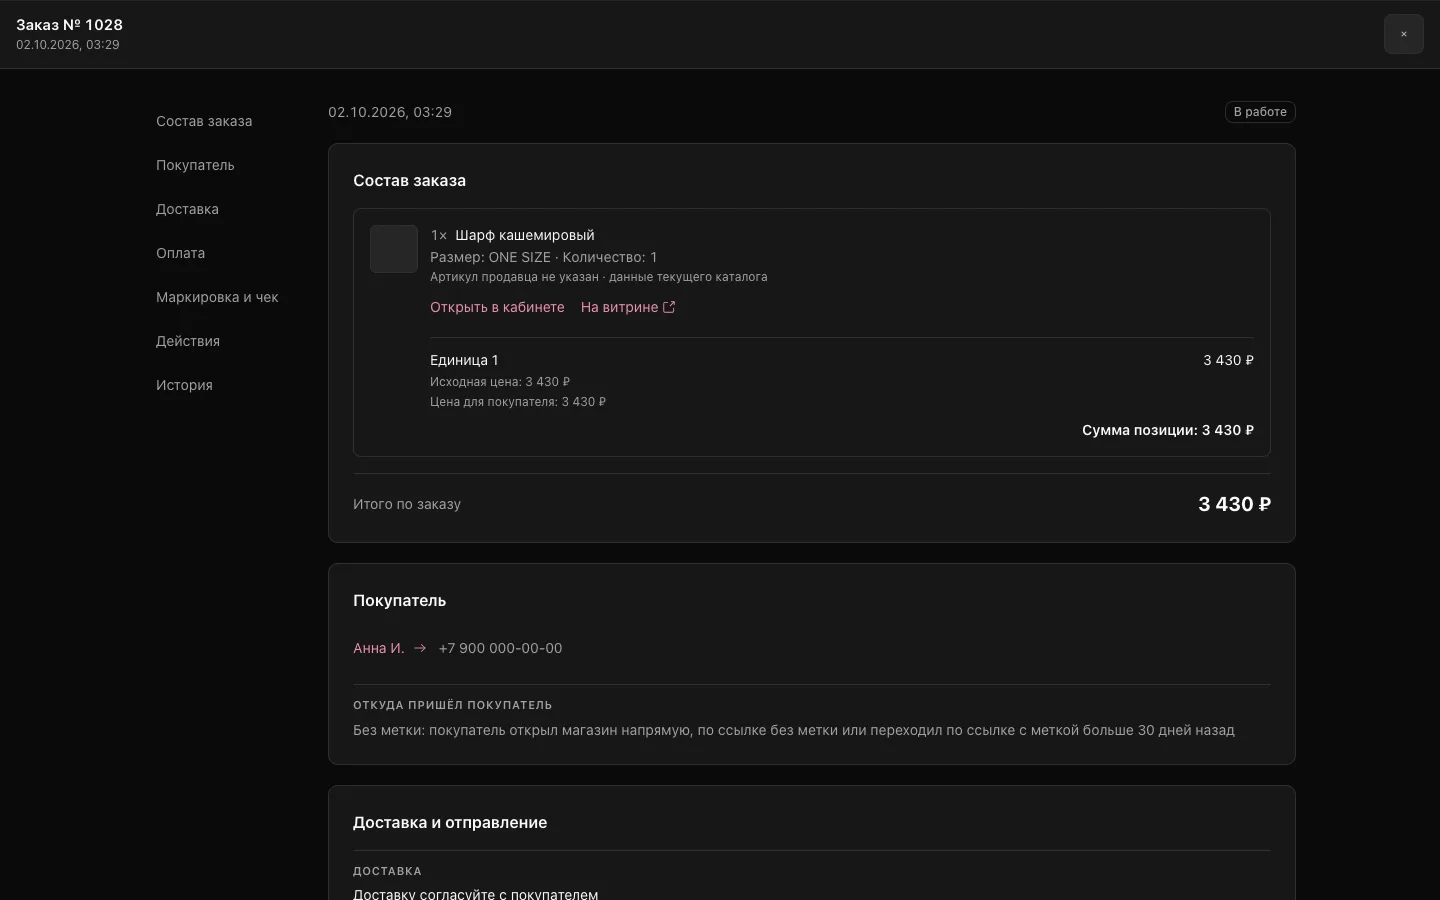Close the order 1028 dialog
Image resolution: width=1440 pixels, height=900 pixels.
(1403, 34)
